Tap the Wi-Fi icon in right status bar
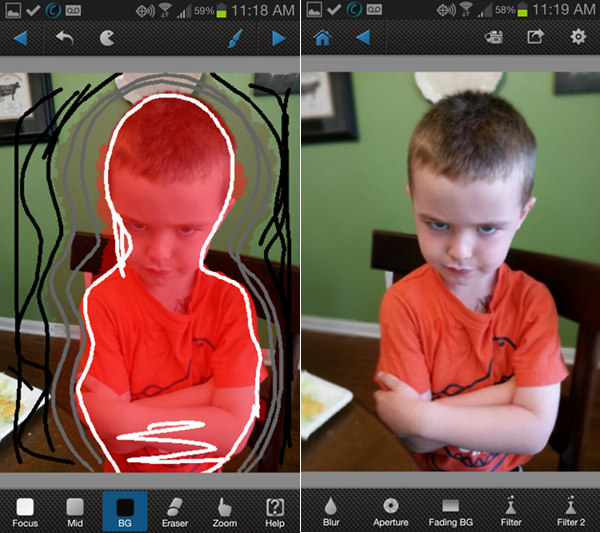The image size is (600, 533). coord(466,10)
